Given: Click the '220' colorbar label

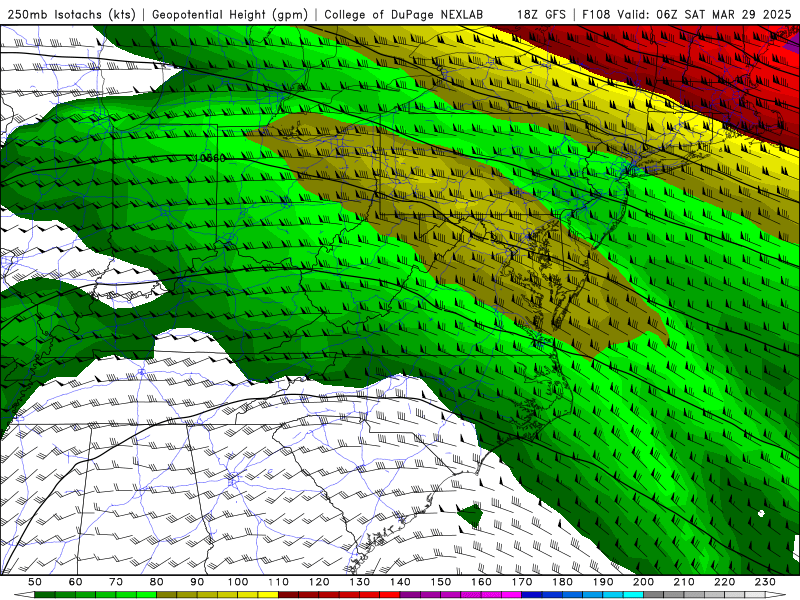Looking at the screenshot, I should point(724,582).
